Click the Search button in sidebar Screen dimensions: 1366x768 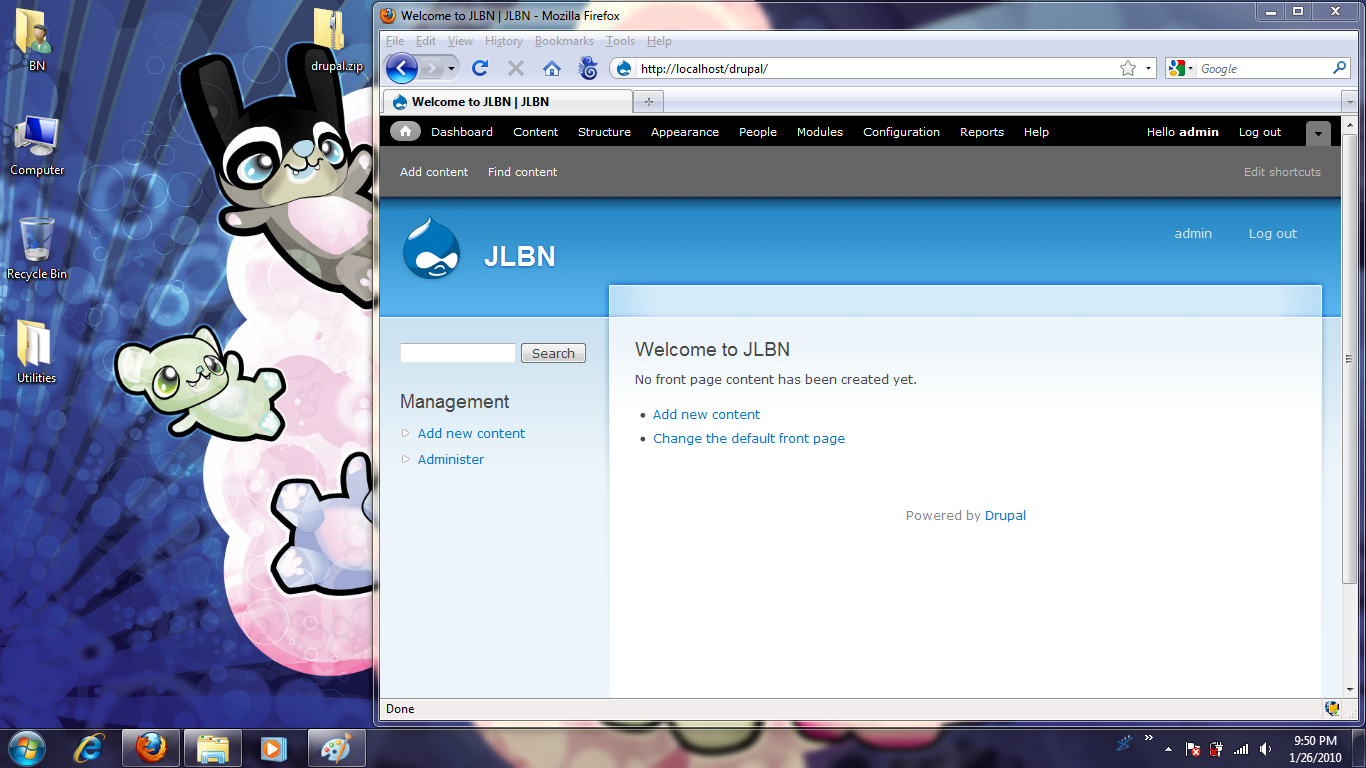coord(553,353)
